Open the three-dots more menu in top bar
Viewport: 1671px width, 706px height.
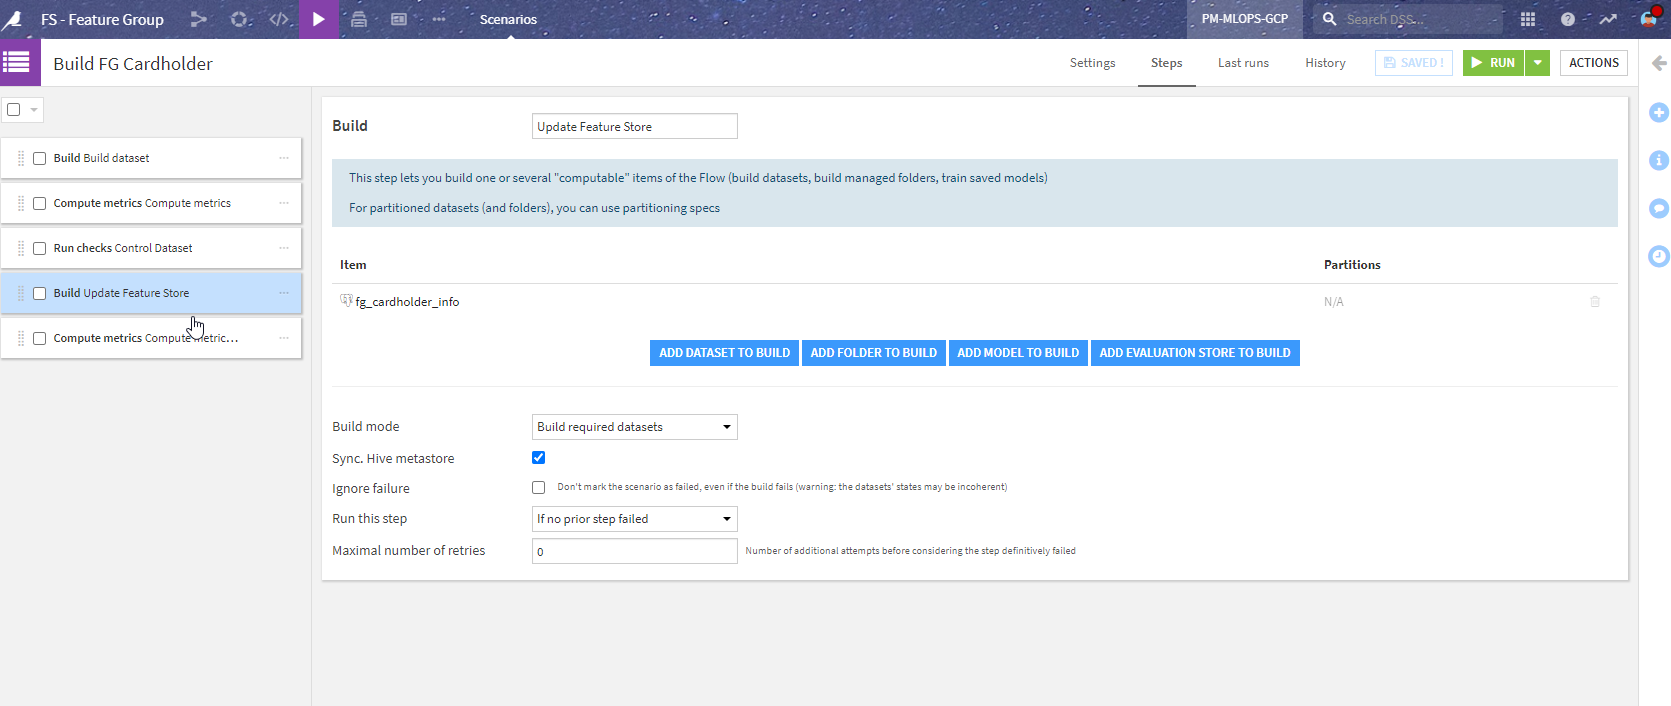pos(439,19)
